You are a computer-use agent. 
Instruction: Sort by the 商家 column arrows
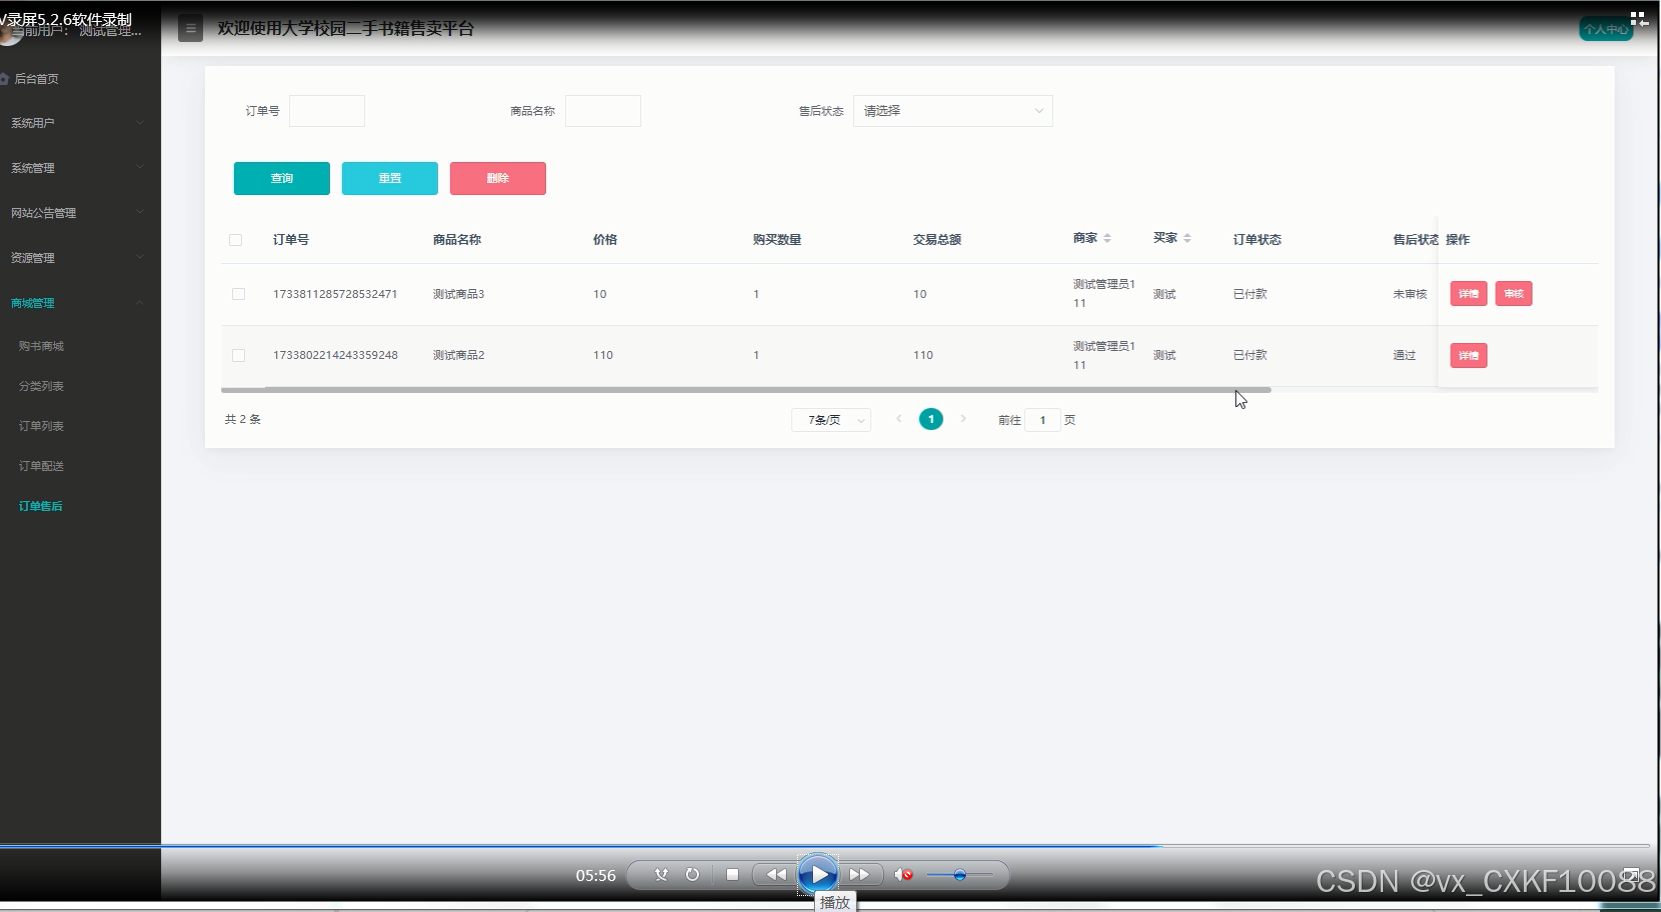coord(1107,238)
